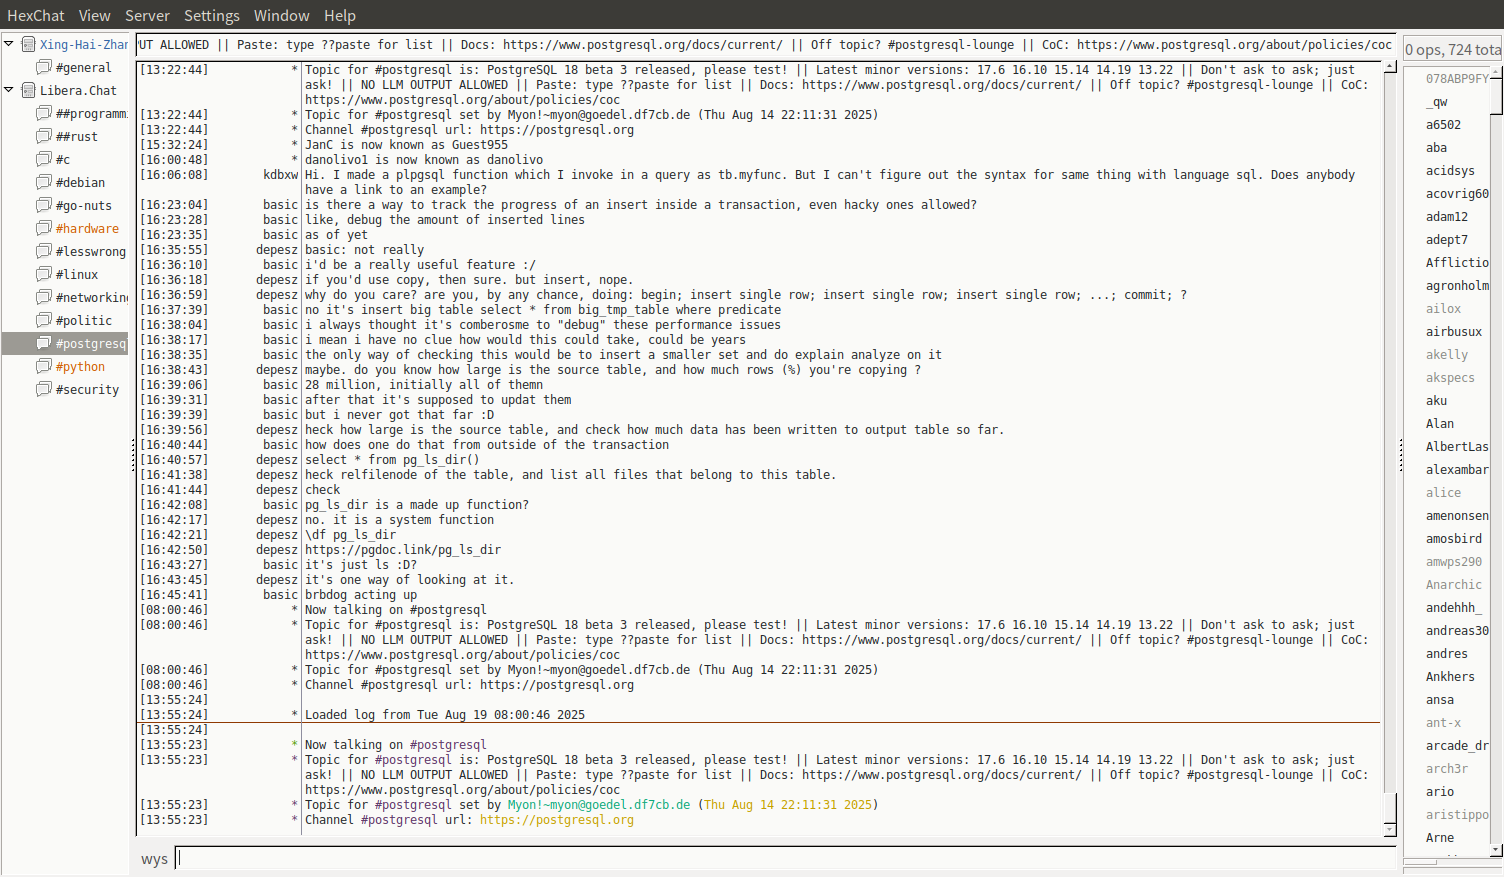Select user airbusux in user list
The height and width of the screenshot is (877, 1504).
click(1454, 331)
